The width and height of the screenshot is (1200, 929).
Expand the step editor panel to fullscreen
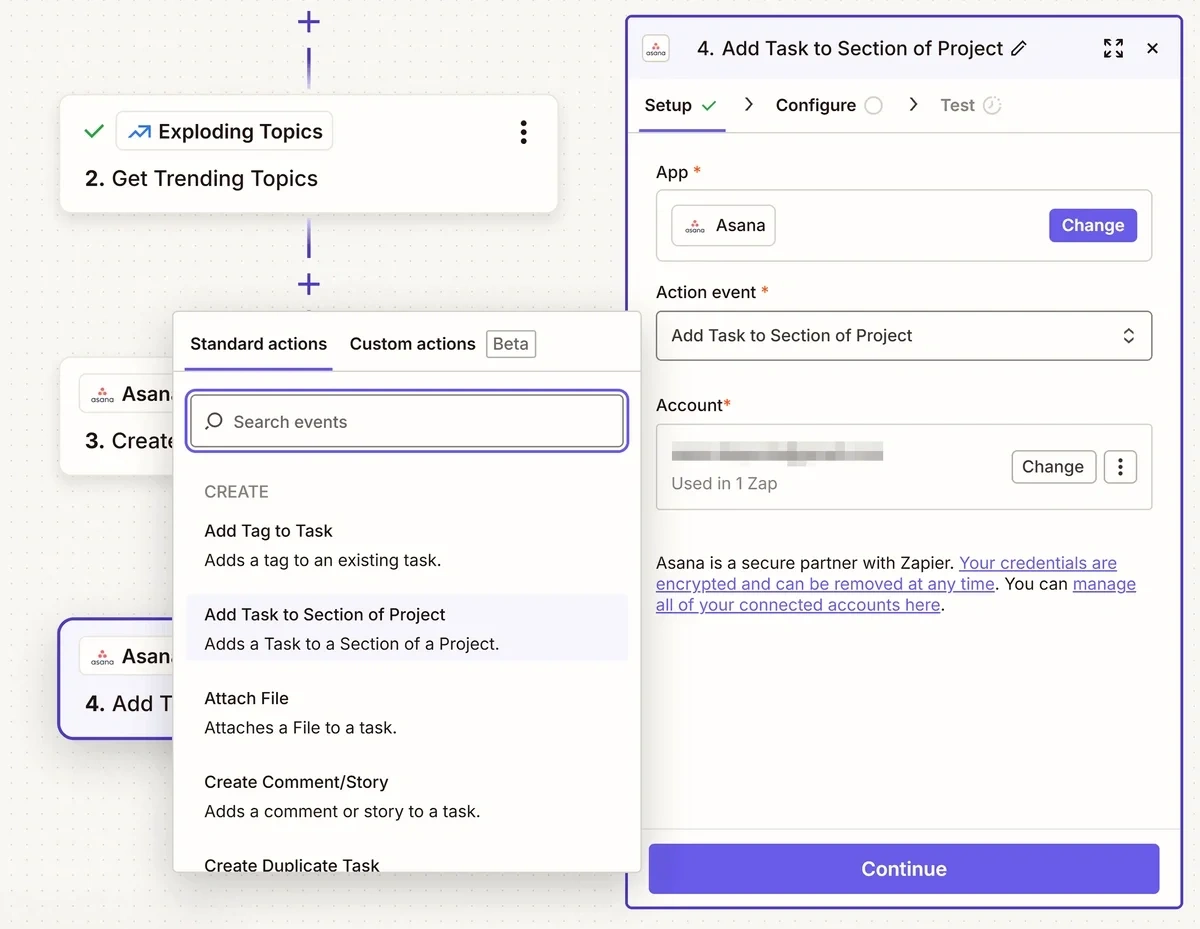point(1113,48)
